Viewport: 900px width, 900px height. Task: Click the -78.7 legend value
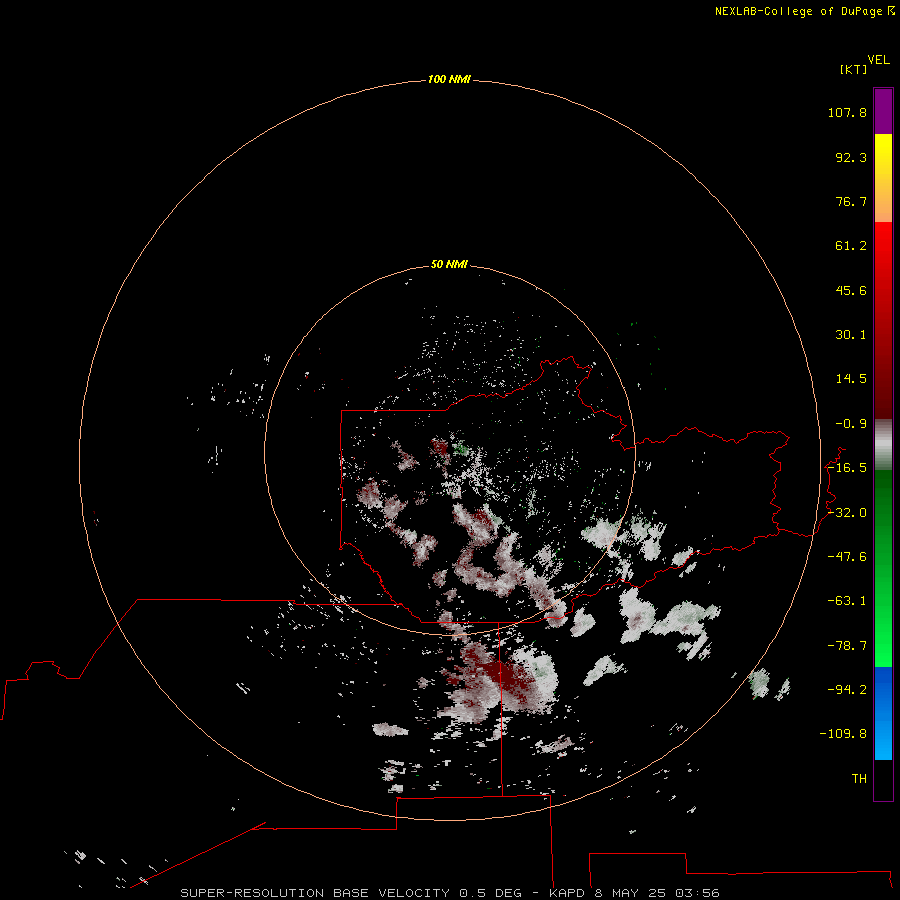pos(847,646)
